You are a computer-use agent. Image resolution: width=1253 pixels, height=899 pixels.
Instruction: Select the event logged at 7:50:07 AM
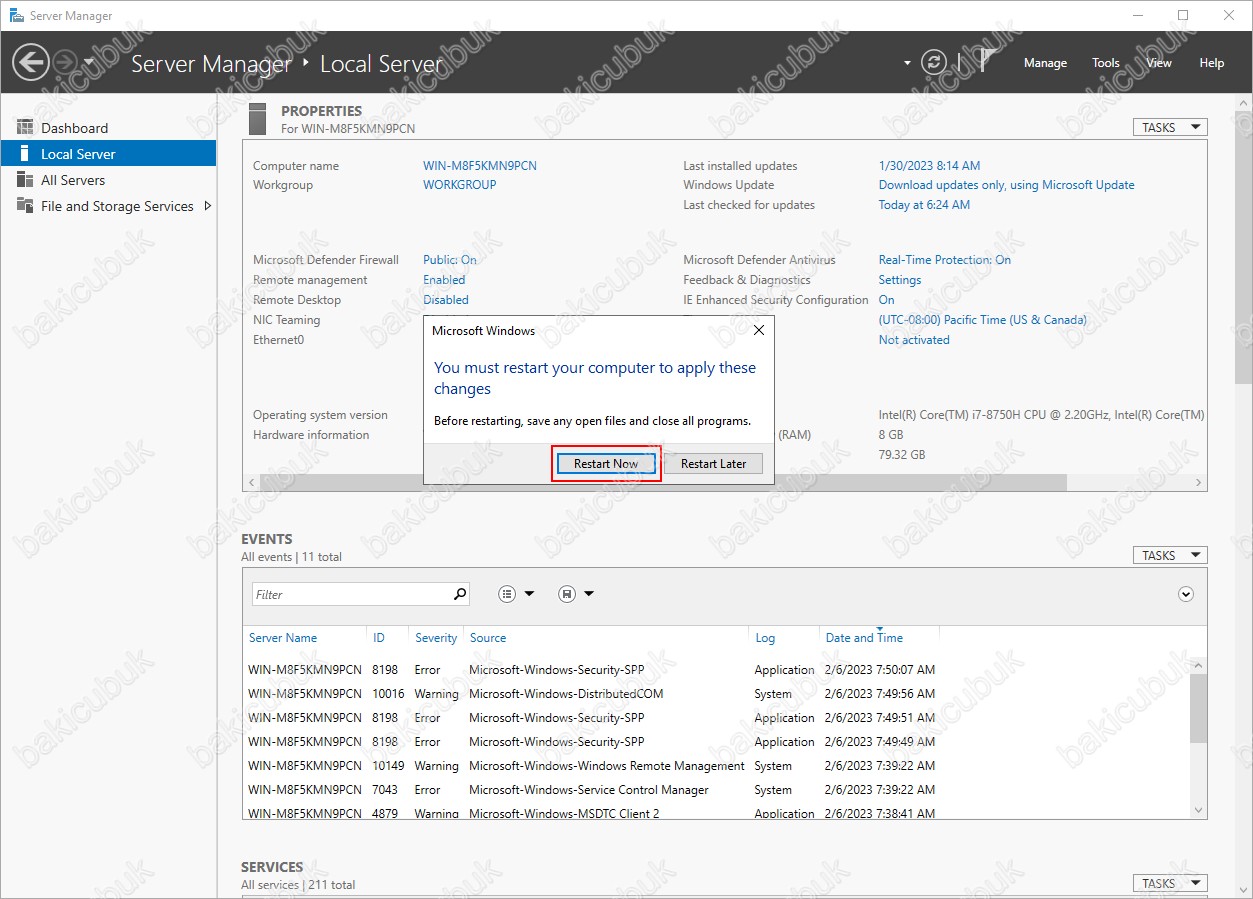pos(717,670)
